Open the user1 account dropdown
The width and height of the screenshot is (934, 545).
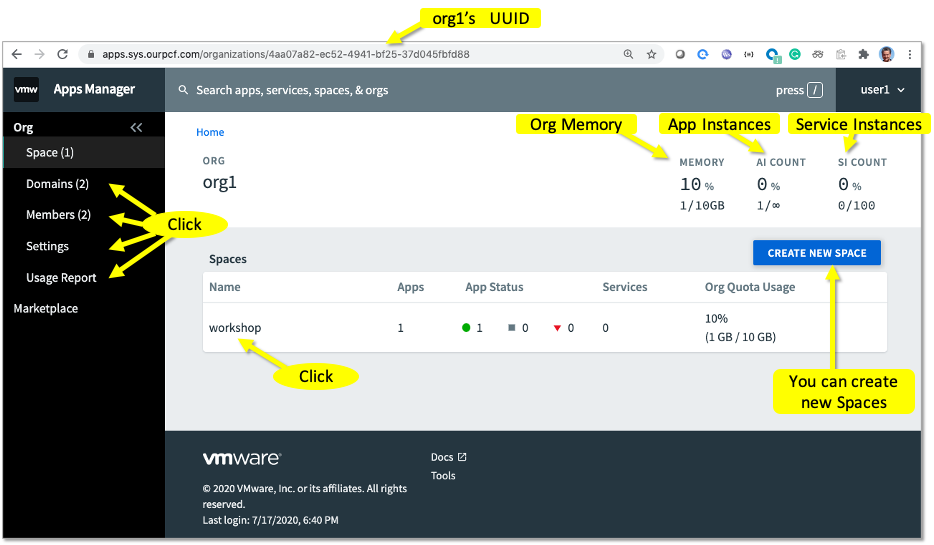click(882, 90)
